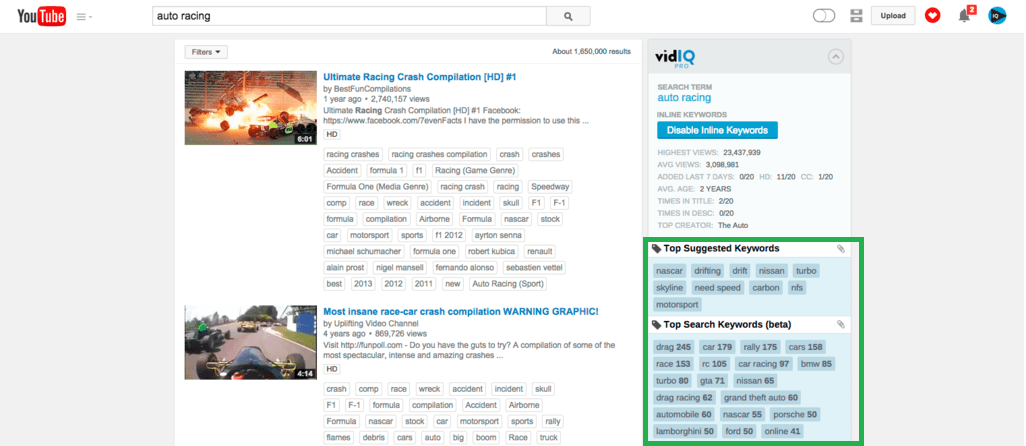This screenshot has height=446, width=1026.
Task: Click the Racing (Game Genre) tag
Action: 475,171
